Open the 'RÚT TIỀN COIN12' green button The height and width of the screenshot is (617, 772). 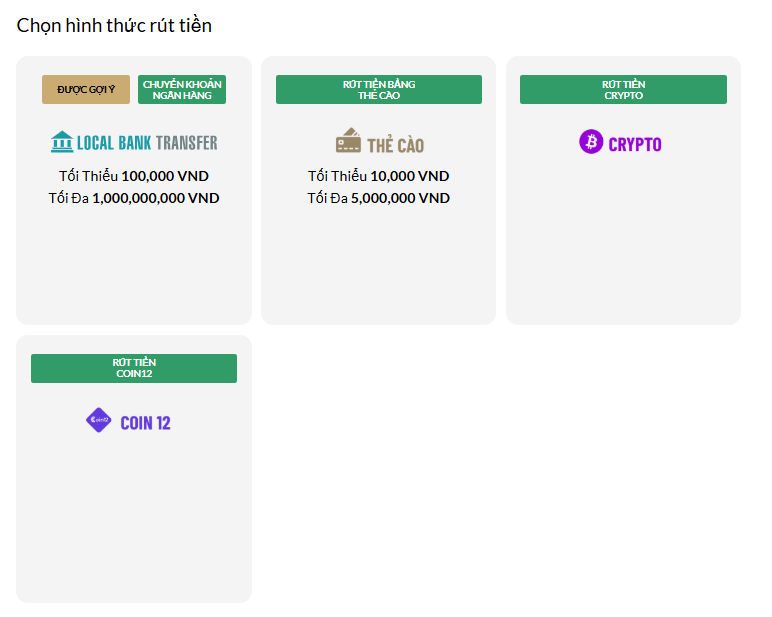134,368
